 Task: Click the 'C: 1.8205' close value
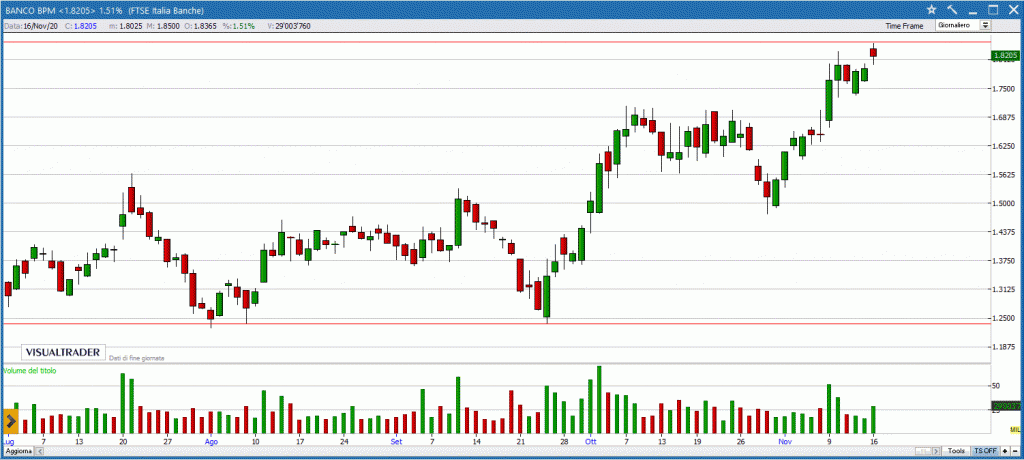pyautogui.click(x=81, y=26)
